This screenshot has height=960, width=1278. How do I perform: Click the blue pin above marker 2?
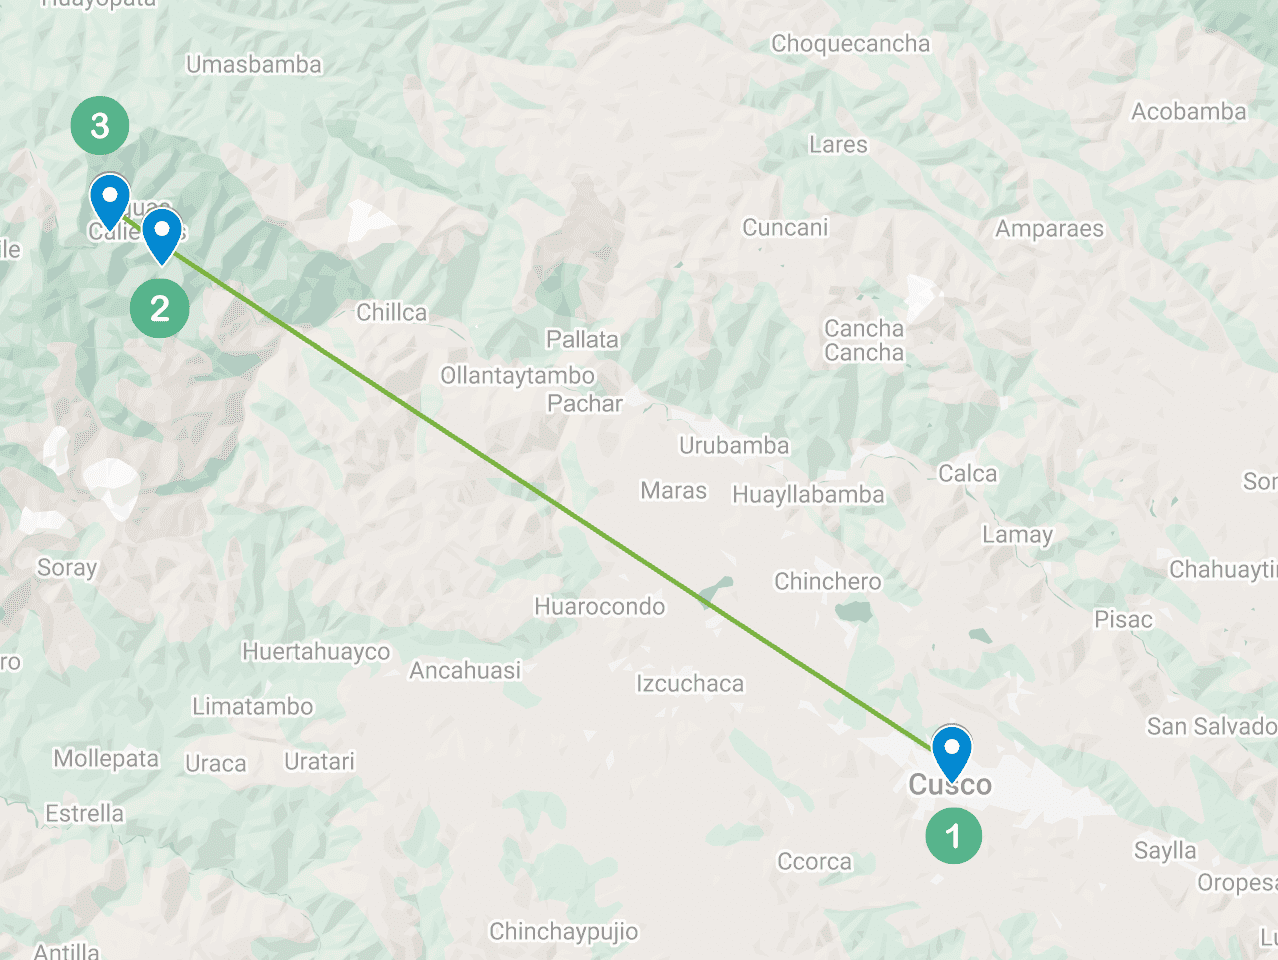[162, 236]
